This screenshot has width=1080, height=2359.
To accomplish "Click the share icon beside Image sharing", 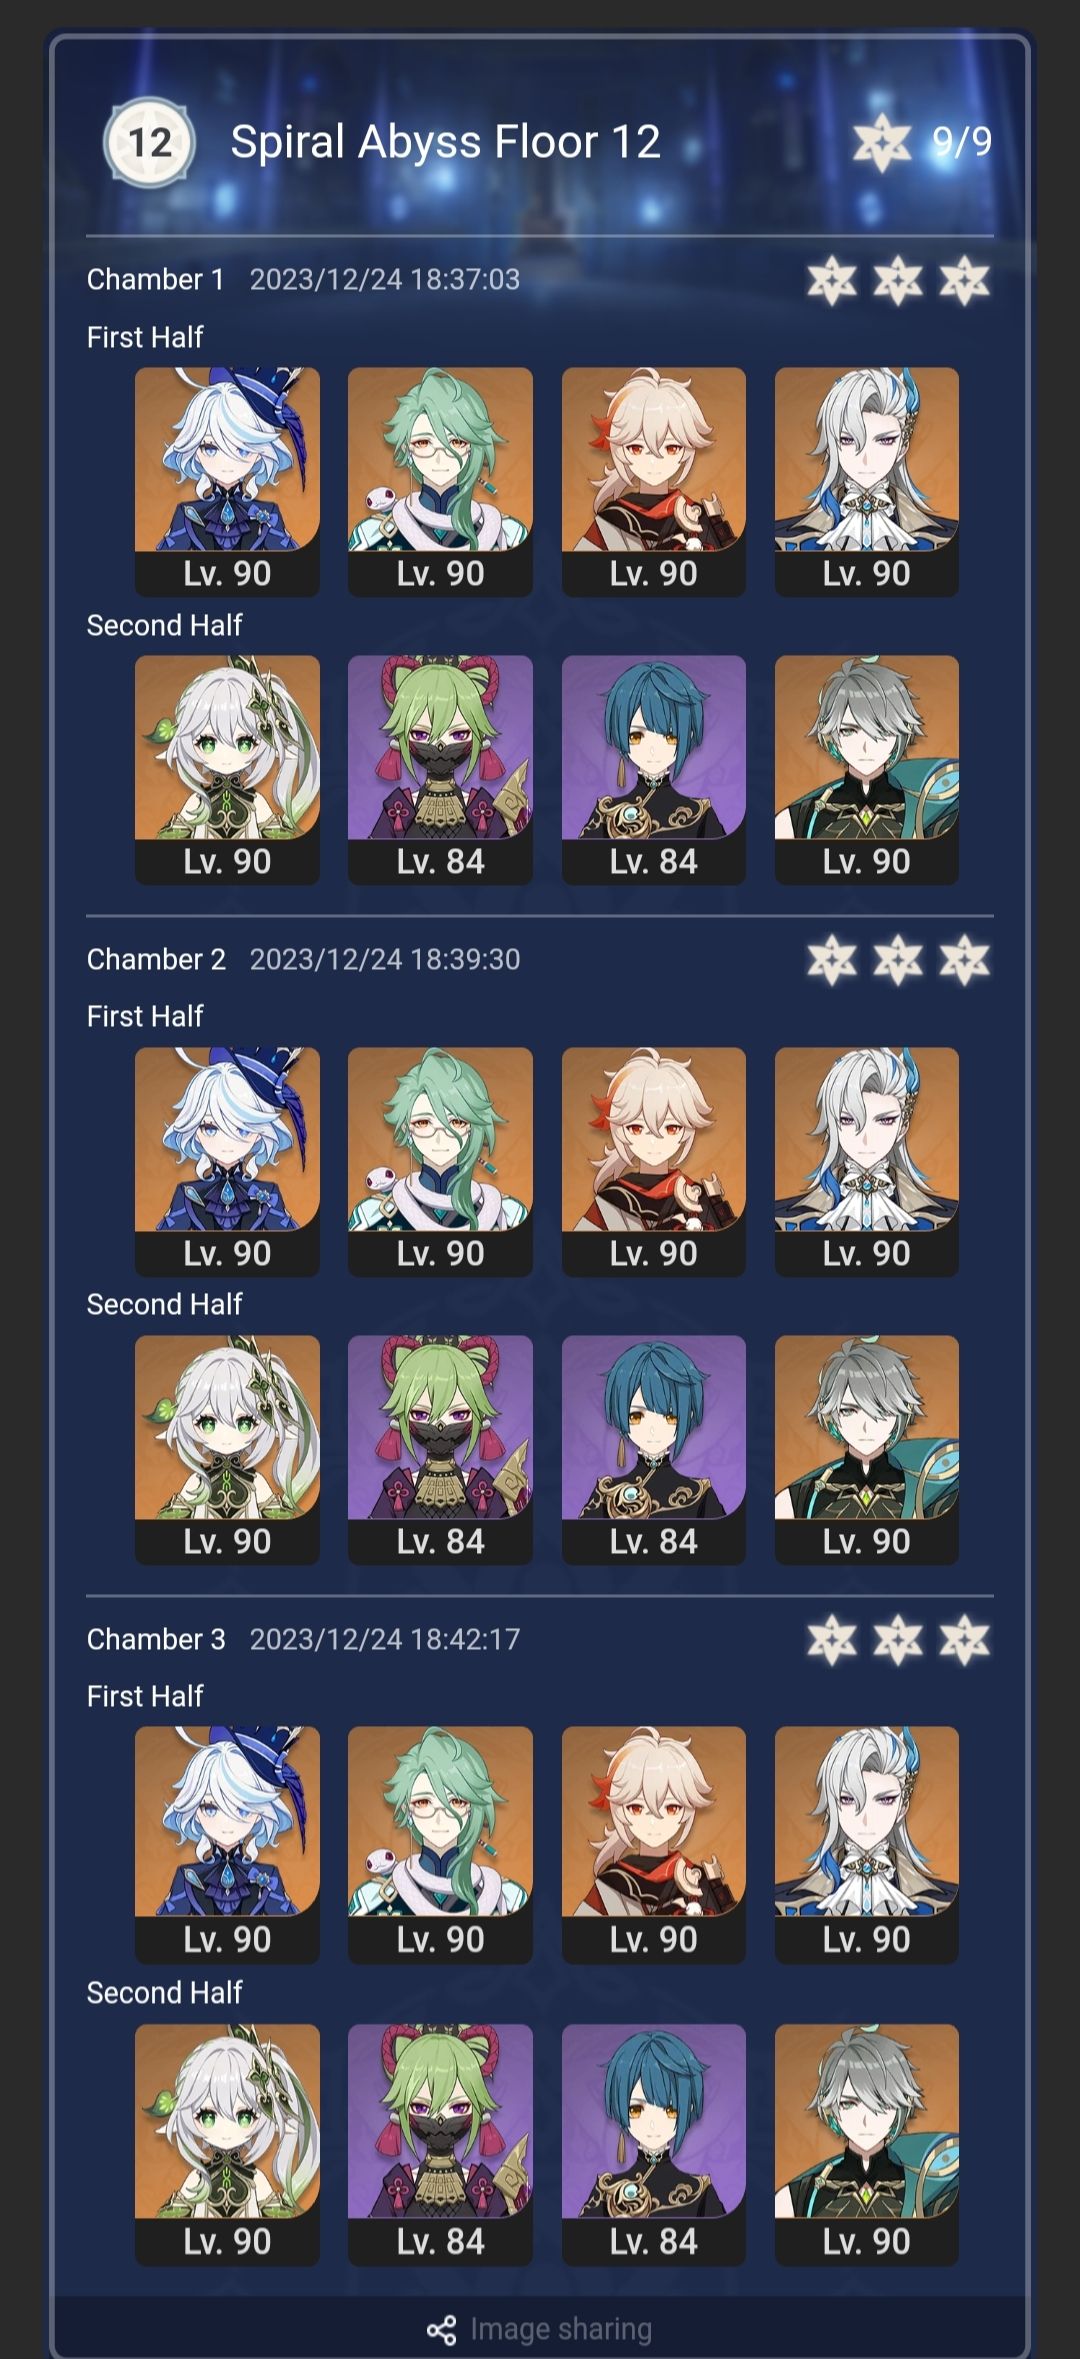I will (x=441, y=2330).
